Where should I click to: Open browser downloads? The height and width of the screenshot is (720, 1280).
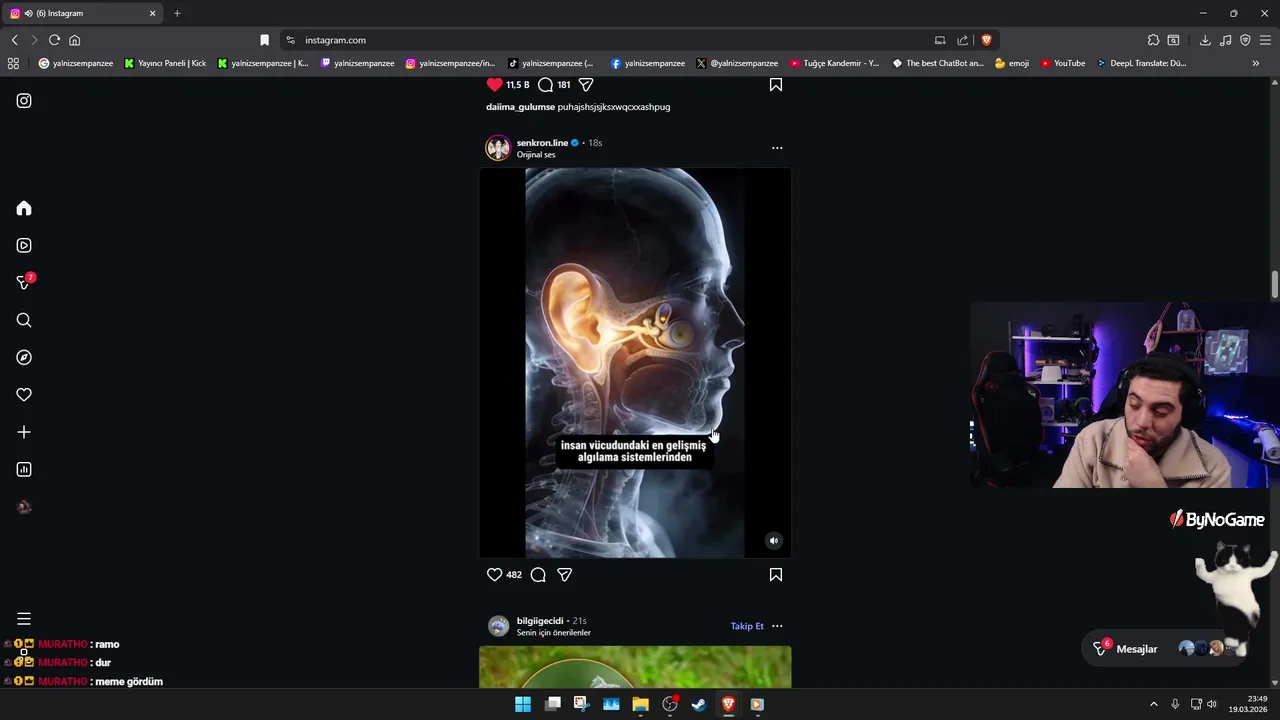point(1205,40)
